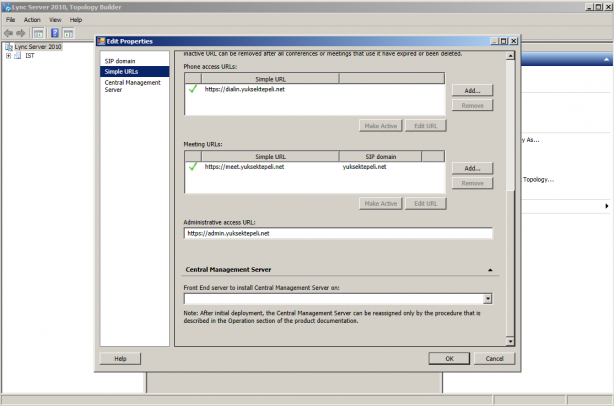
Task: Maximize the Edit Properties dialog
Action: click(504, 41)
